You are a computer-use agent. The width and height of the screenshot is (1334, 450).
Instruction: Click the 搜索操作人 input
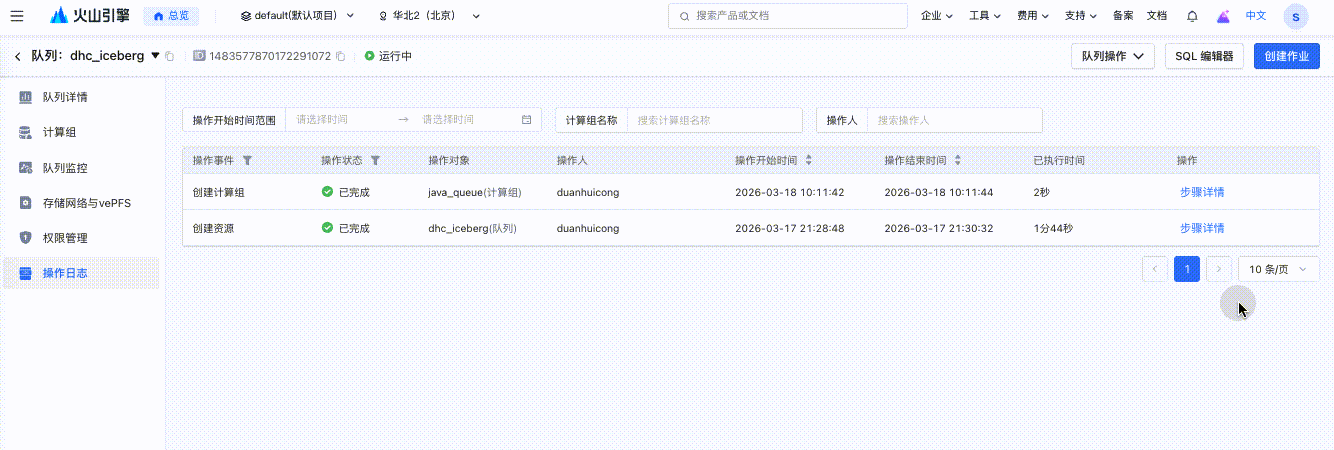click(x=954, y=119)
